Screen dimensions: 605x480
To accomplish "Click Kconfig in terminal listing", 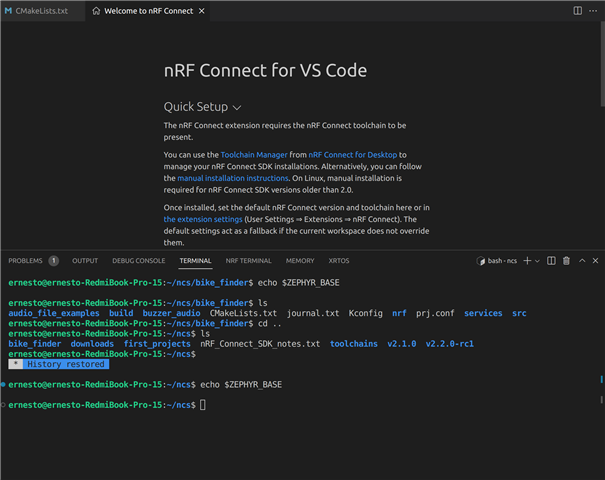I will click(x=366, y=313).
